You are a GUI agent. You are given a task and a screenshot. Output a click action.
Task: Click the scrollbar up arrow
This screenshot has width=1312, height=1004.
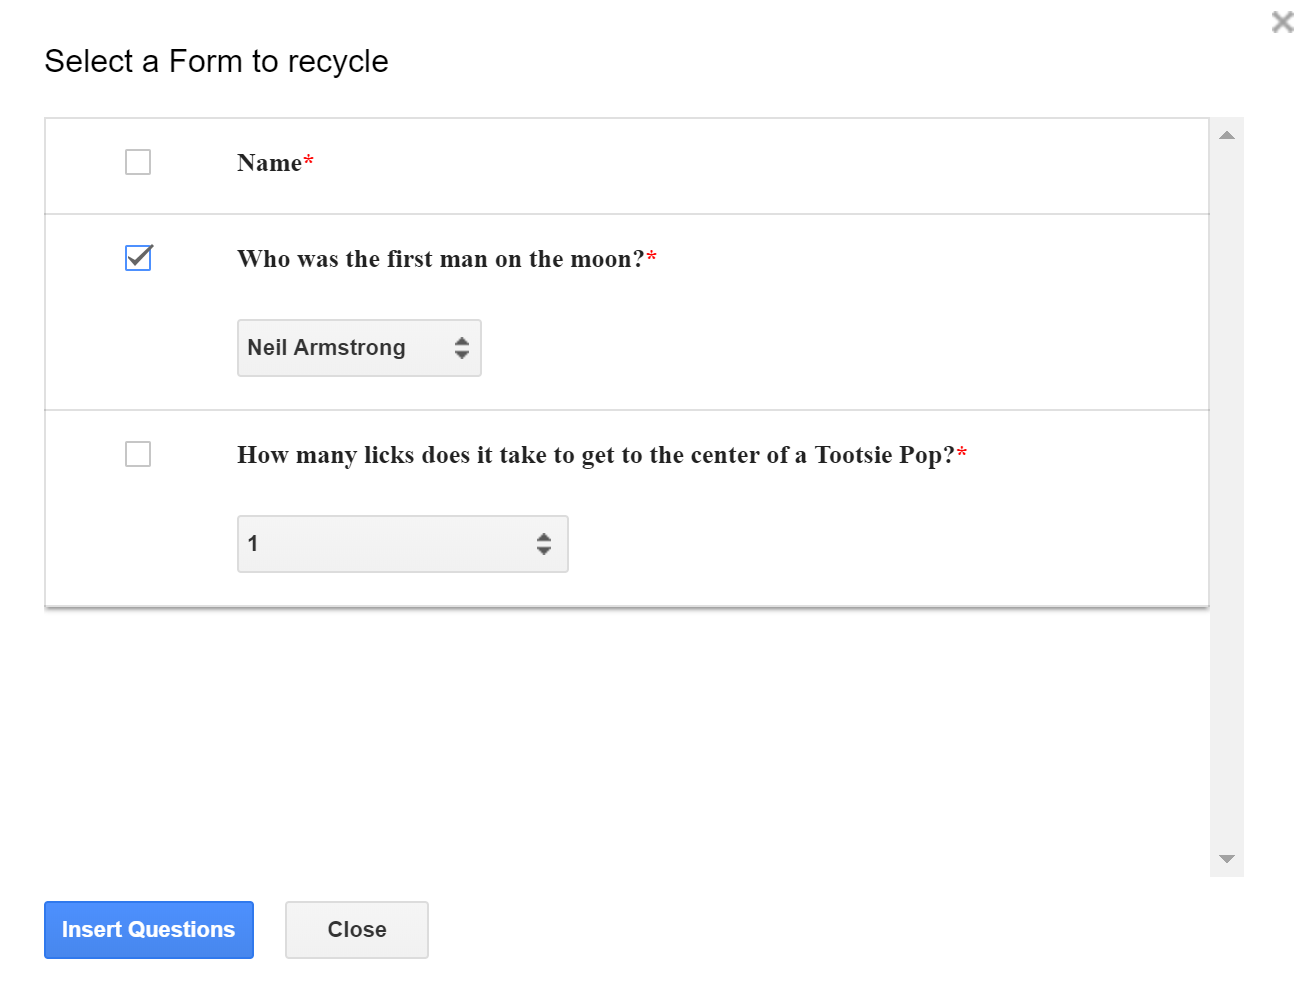point(1227,136)
